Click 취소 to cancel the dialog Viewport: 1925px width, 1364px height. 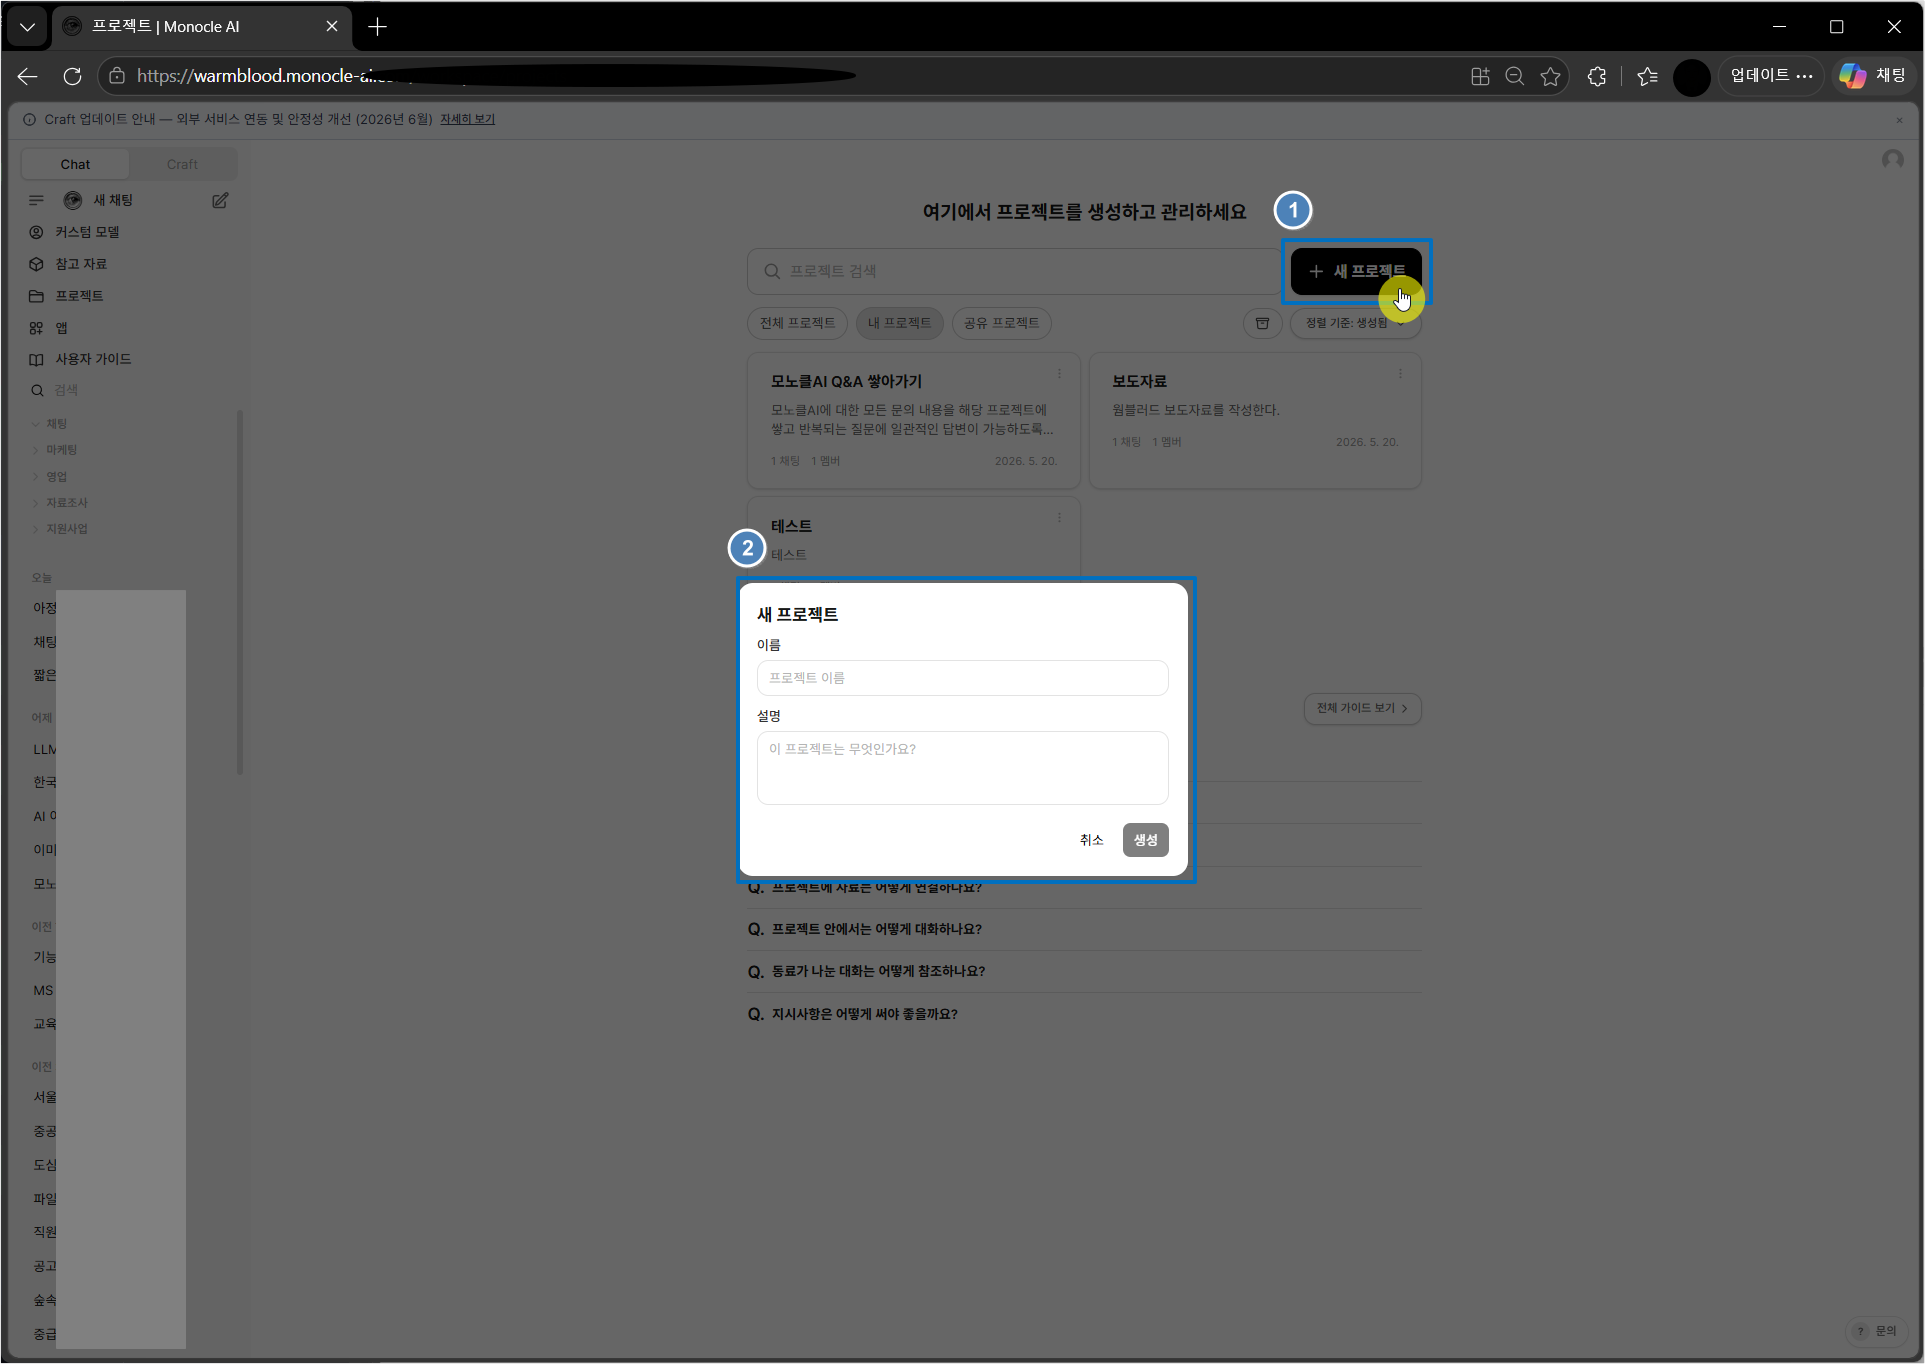tap(1091, 840)
